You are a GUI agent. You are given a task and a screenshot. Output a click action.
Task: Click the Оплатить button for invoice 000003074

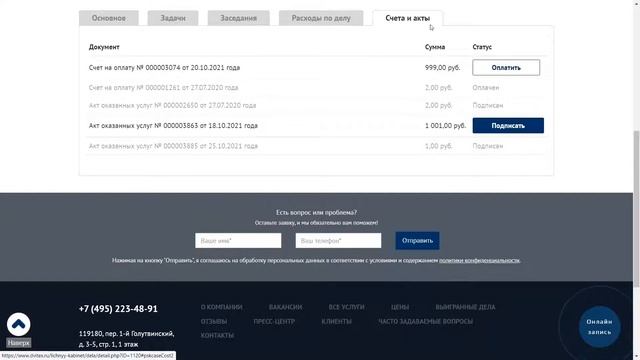(x=506, y=67)
